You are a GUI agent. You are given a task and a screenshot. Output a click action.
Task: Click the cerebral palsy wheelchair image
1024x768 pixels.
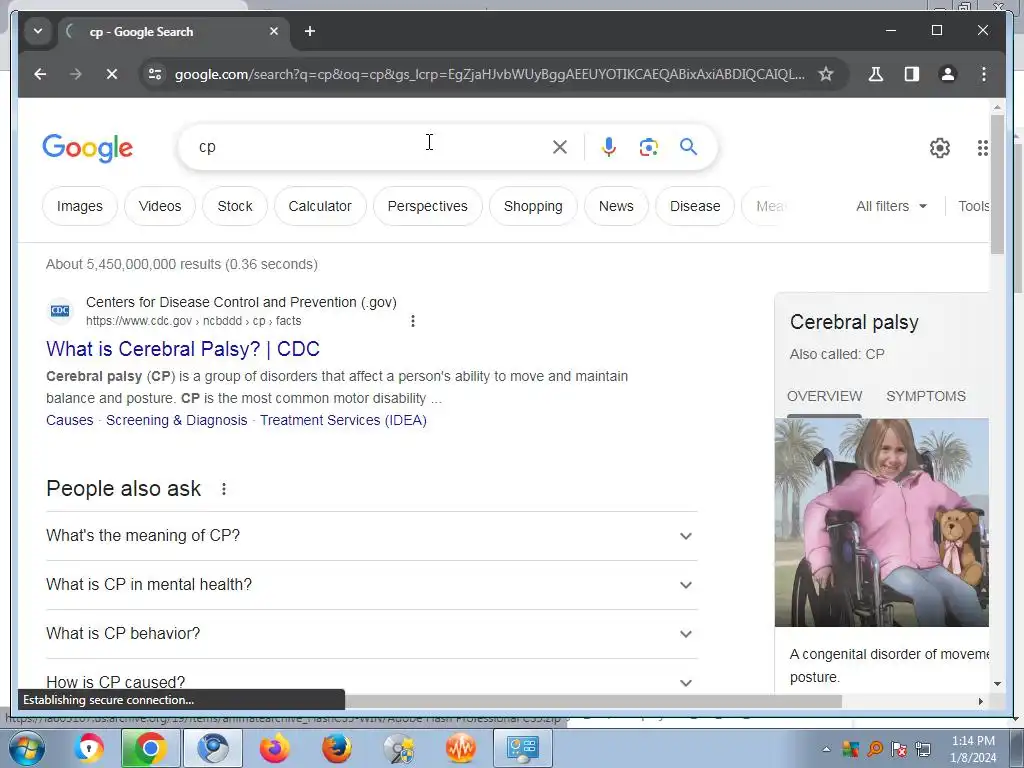tap(882, 522)
